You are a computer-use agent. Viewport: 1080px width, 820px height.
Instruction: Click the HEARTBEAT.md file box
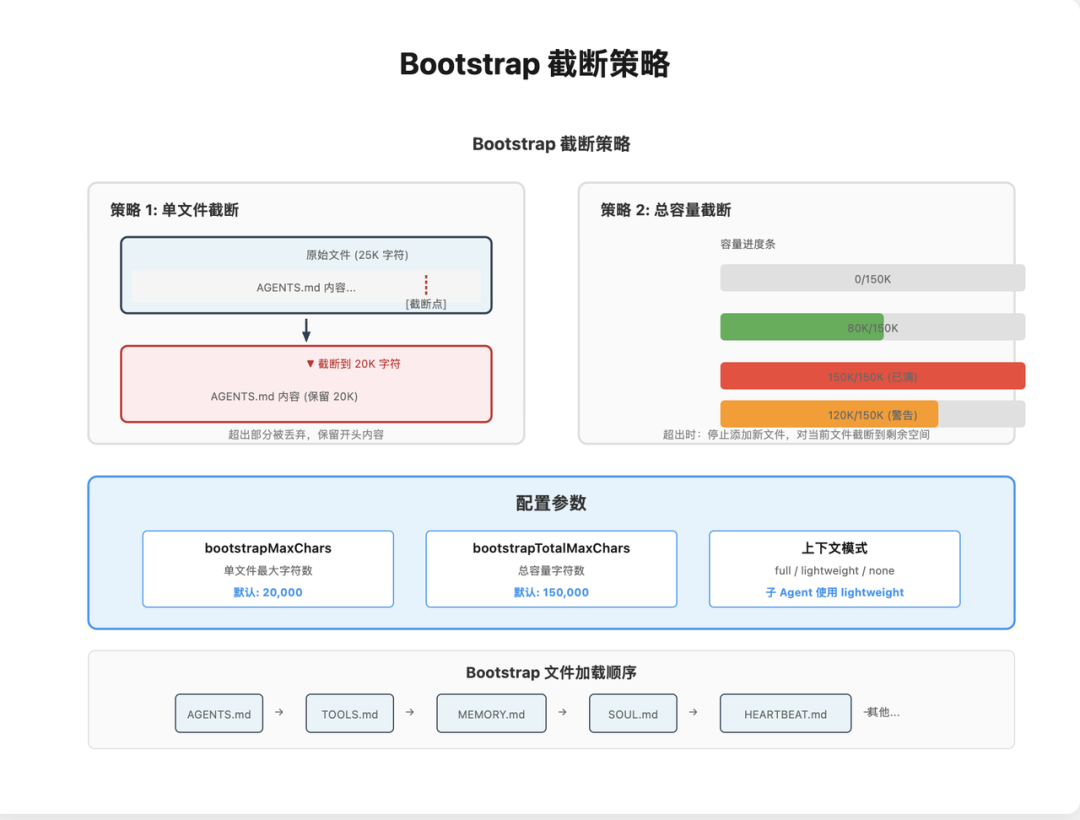[785, 713]
